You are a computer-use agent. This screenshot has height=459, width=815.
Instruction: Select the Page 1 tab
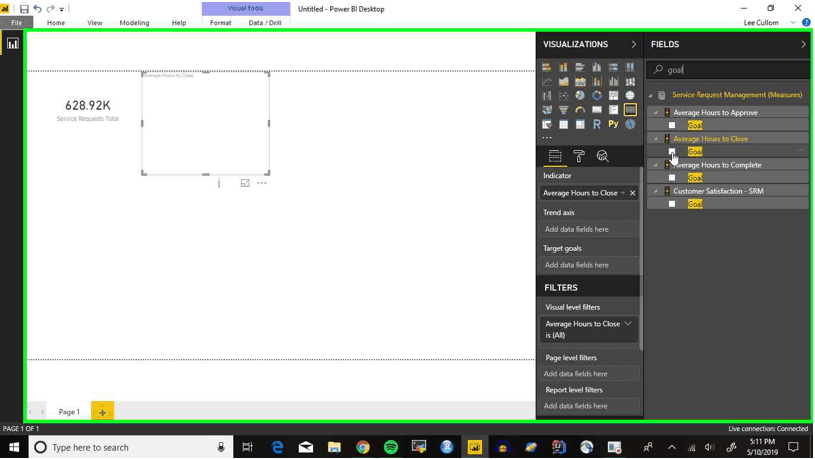point(69,412)
